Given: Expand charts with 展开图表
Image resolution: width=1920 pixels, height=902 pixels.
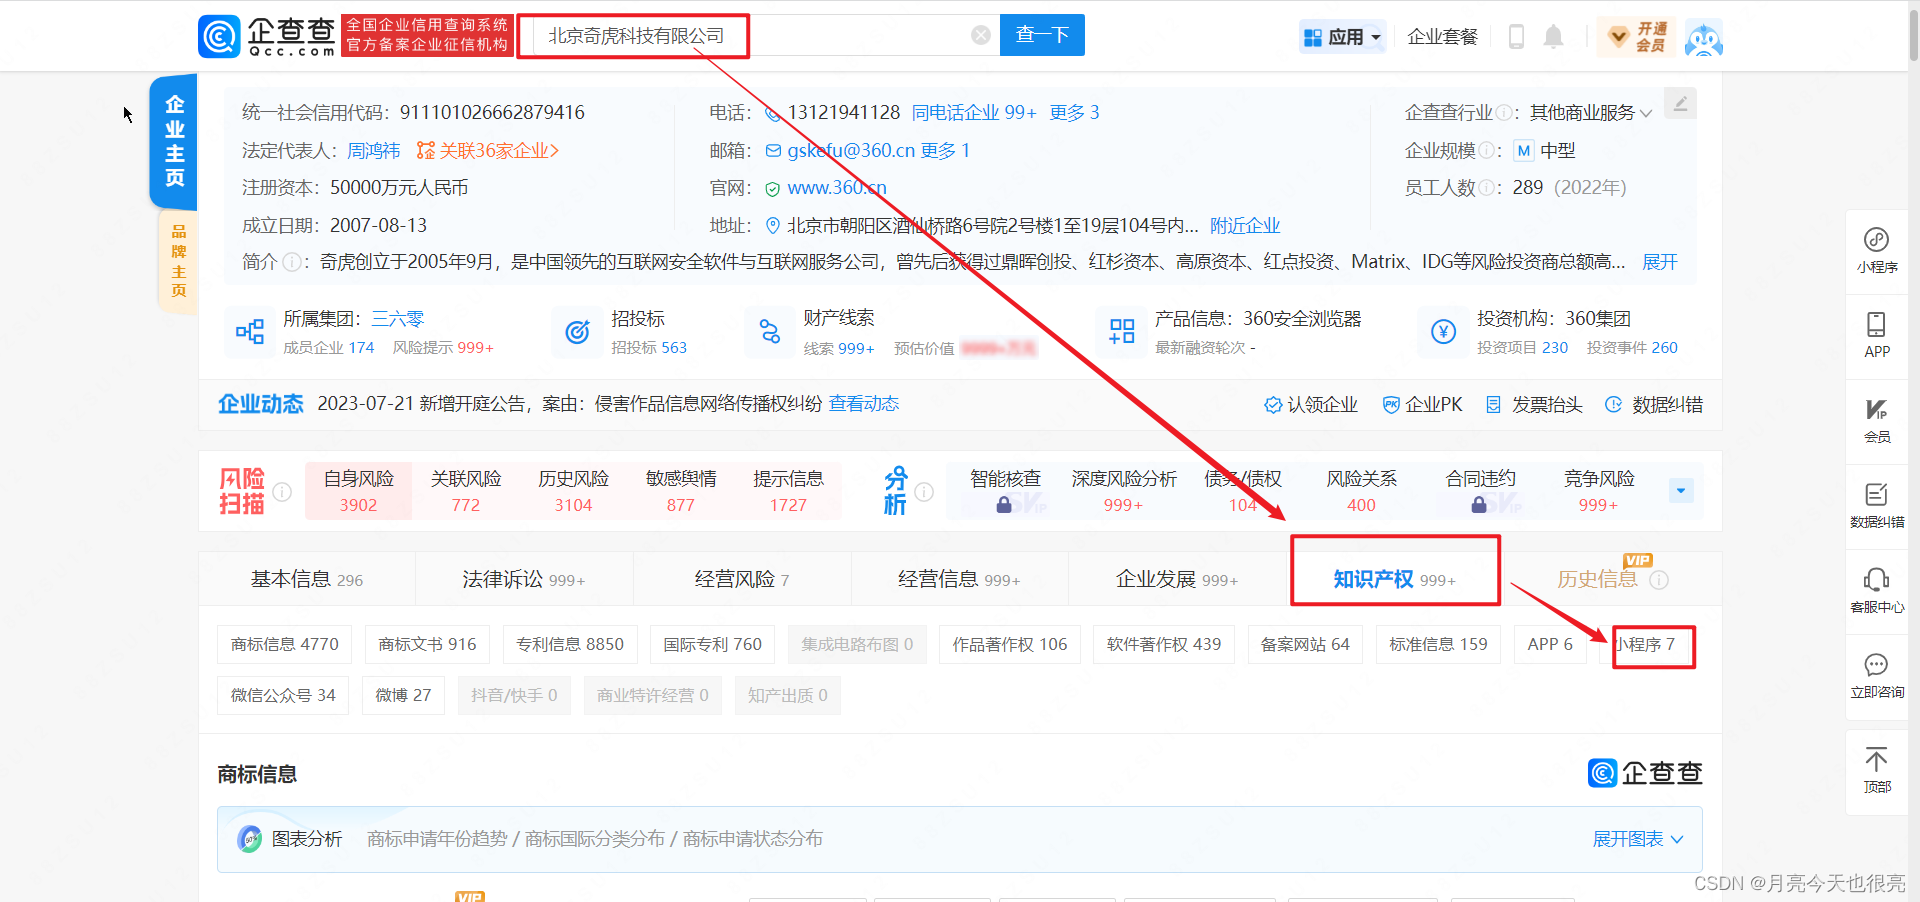Looking at the screenshot, I should click(1638, 839).
